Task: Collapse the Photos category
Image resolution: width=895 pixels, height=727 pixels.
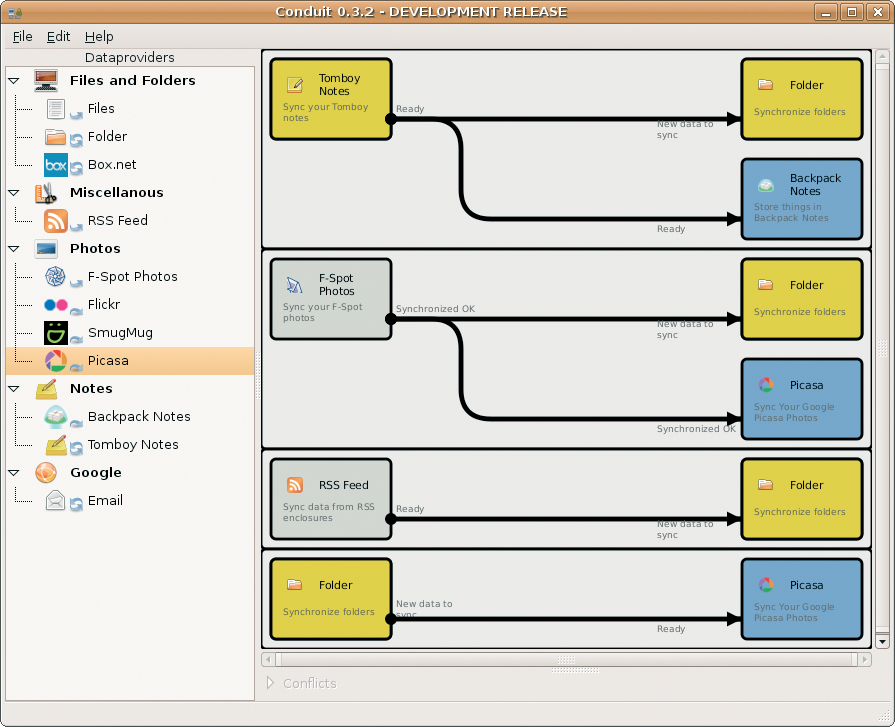Action: [x=14, y=249]
